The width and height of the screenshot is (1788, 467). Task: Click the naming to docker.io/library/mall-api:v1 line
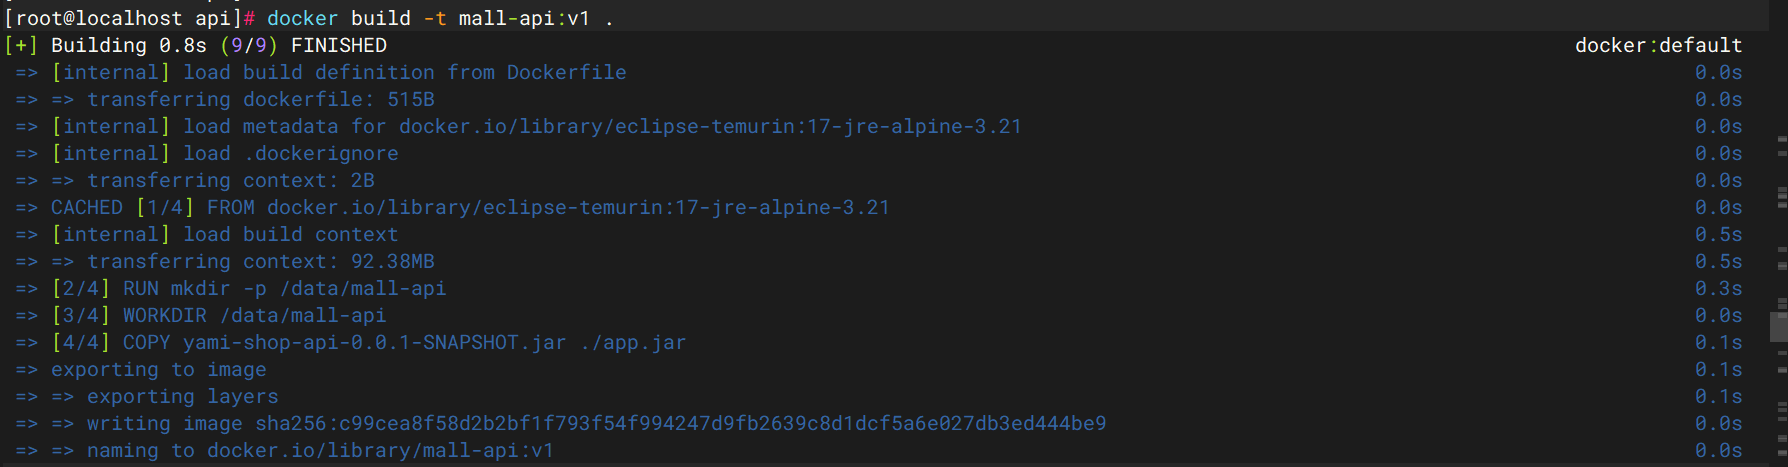tap(320, 450)
